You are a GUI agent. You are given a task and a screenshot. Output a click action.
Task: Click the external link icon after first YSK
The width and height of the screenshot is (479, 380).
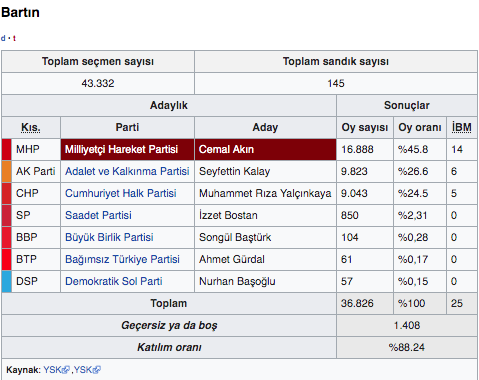tap(66, 370)
